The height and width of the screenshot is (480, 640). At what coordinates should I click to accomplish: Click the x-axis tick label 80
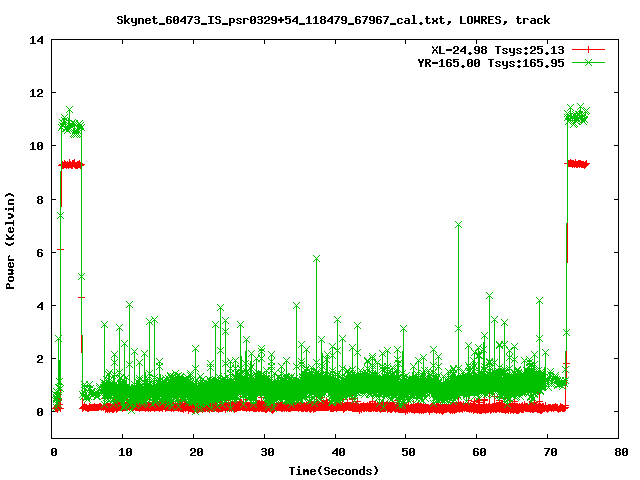tap(621, 452)
